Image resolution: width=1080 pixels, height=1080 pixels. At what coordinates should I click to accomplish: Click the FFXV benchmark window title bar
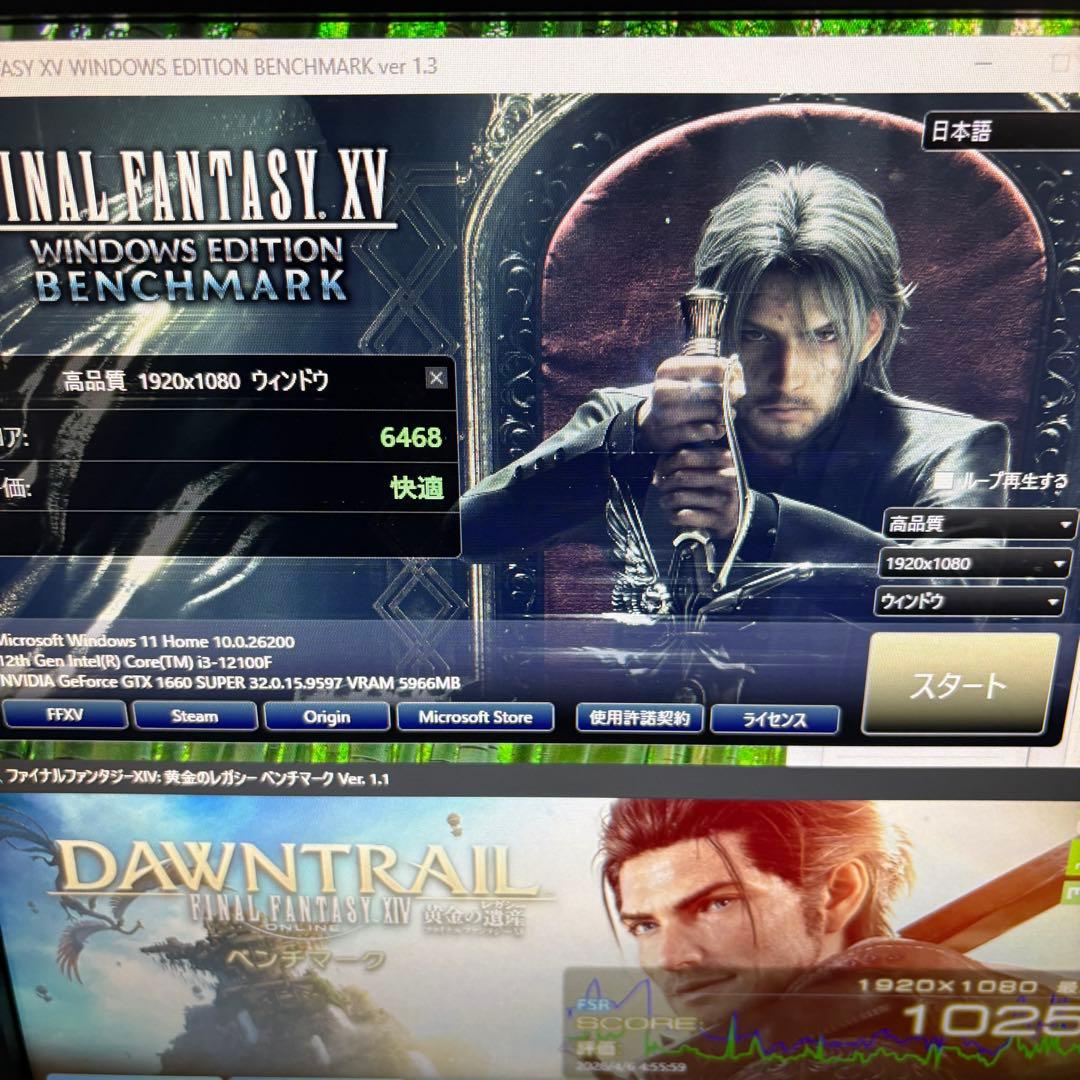(x=540, y=67)
